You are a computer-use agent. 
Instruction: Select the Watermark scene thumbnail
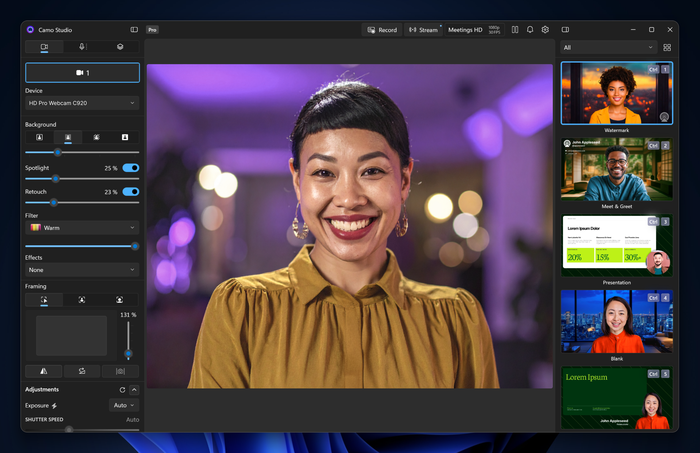pyautogui.click(x=617, y=93)
